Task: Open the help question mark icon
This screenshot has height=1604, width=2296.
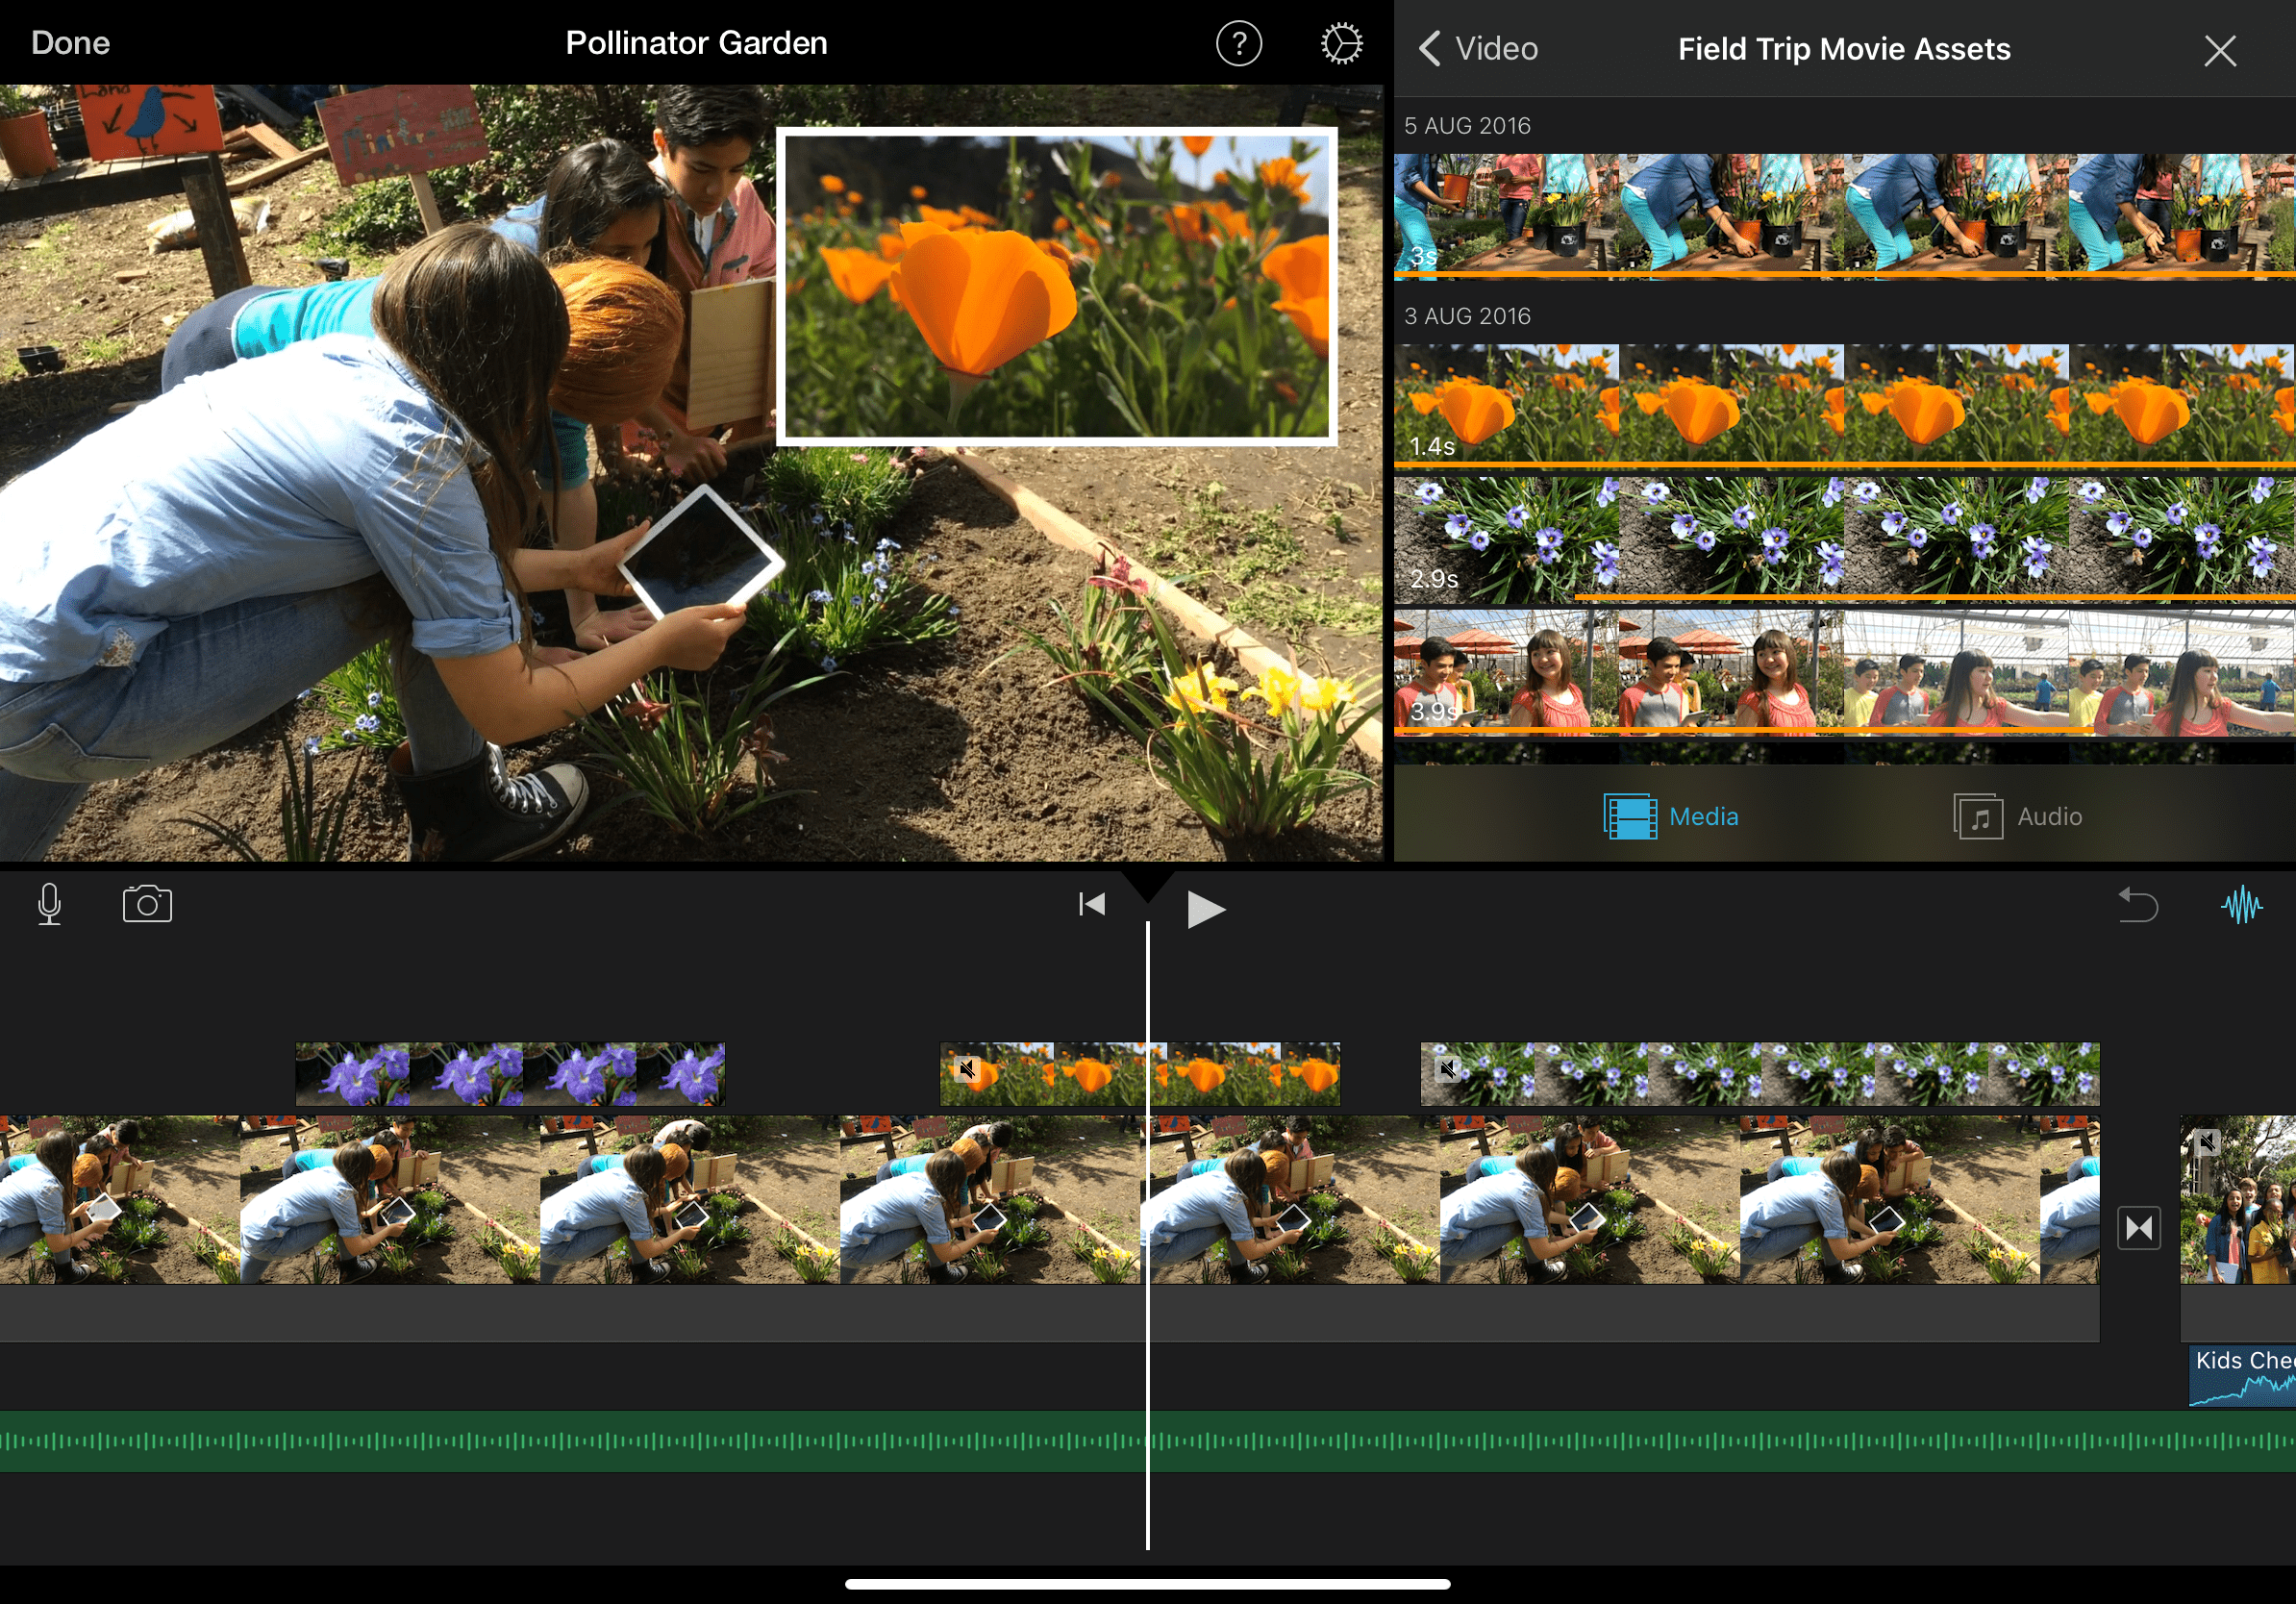Action: 1238,44
